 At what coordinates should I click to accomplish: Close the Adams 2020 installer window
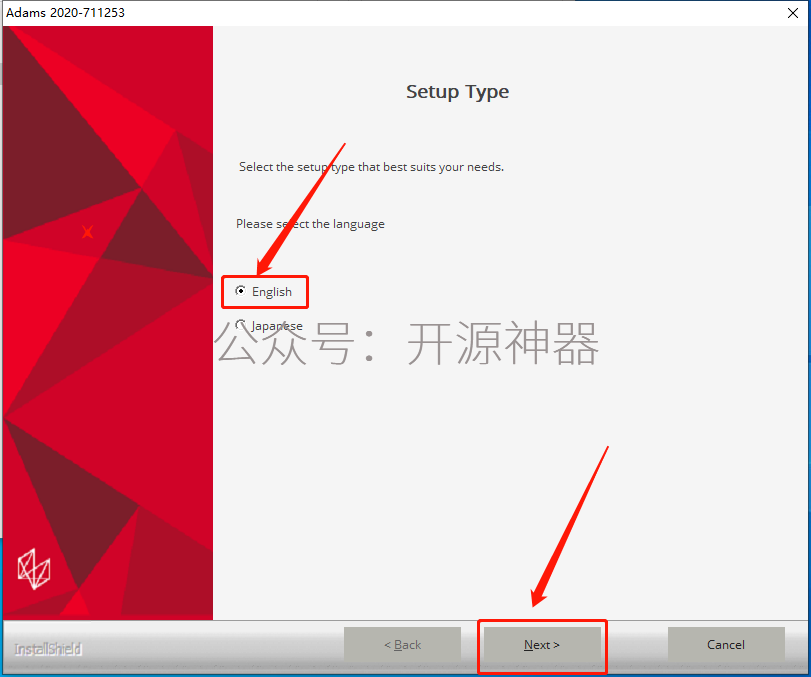tap(792, 13)
